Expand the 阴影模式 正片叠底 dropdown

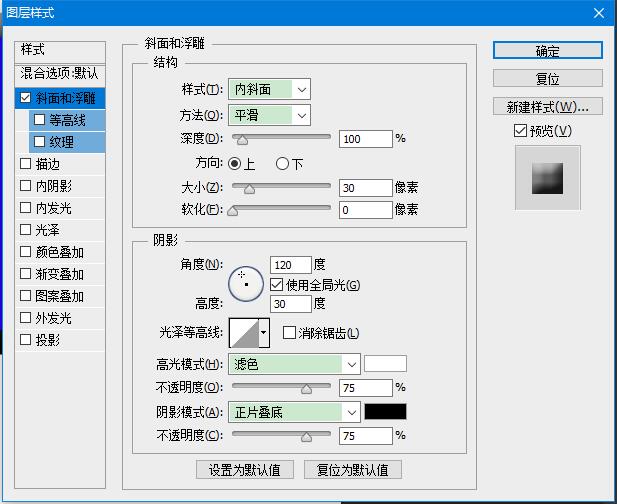click(x=294, y=411)
